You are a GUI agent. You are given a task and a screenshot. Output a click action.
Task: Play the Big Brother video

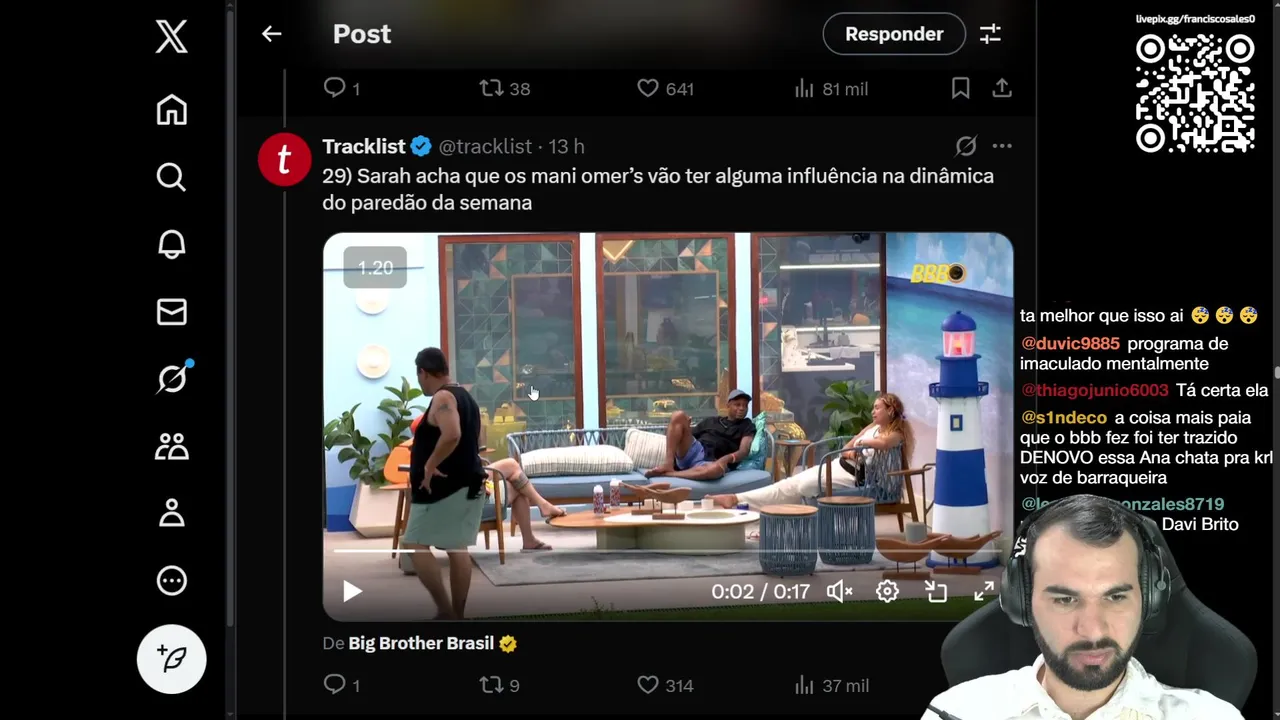[352, 592]
